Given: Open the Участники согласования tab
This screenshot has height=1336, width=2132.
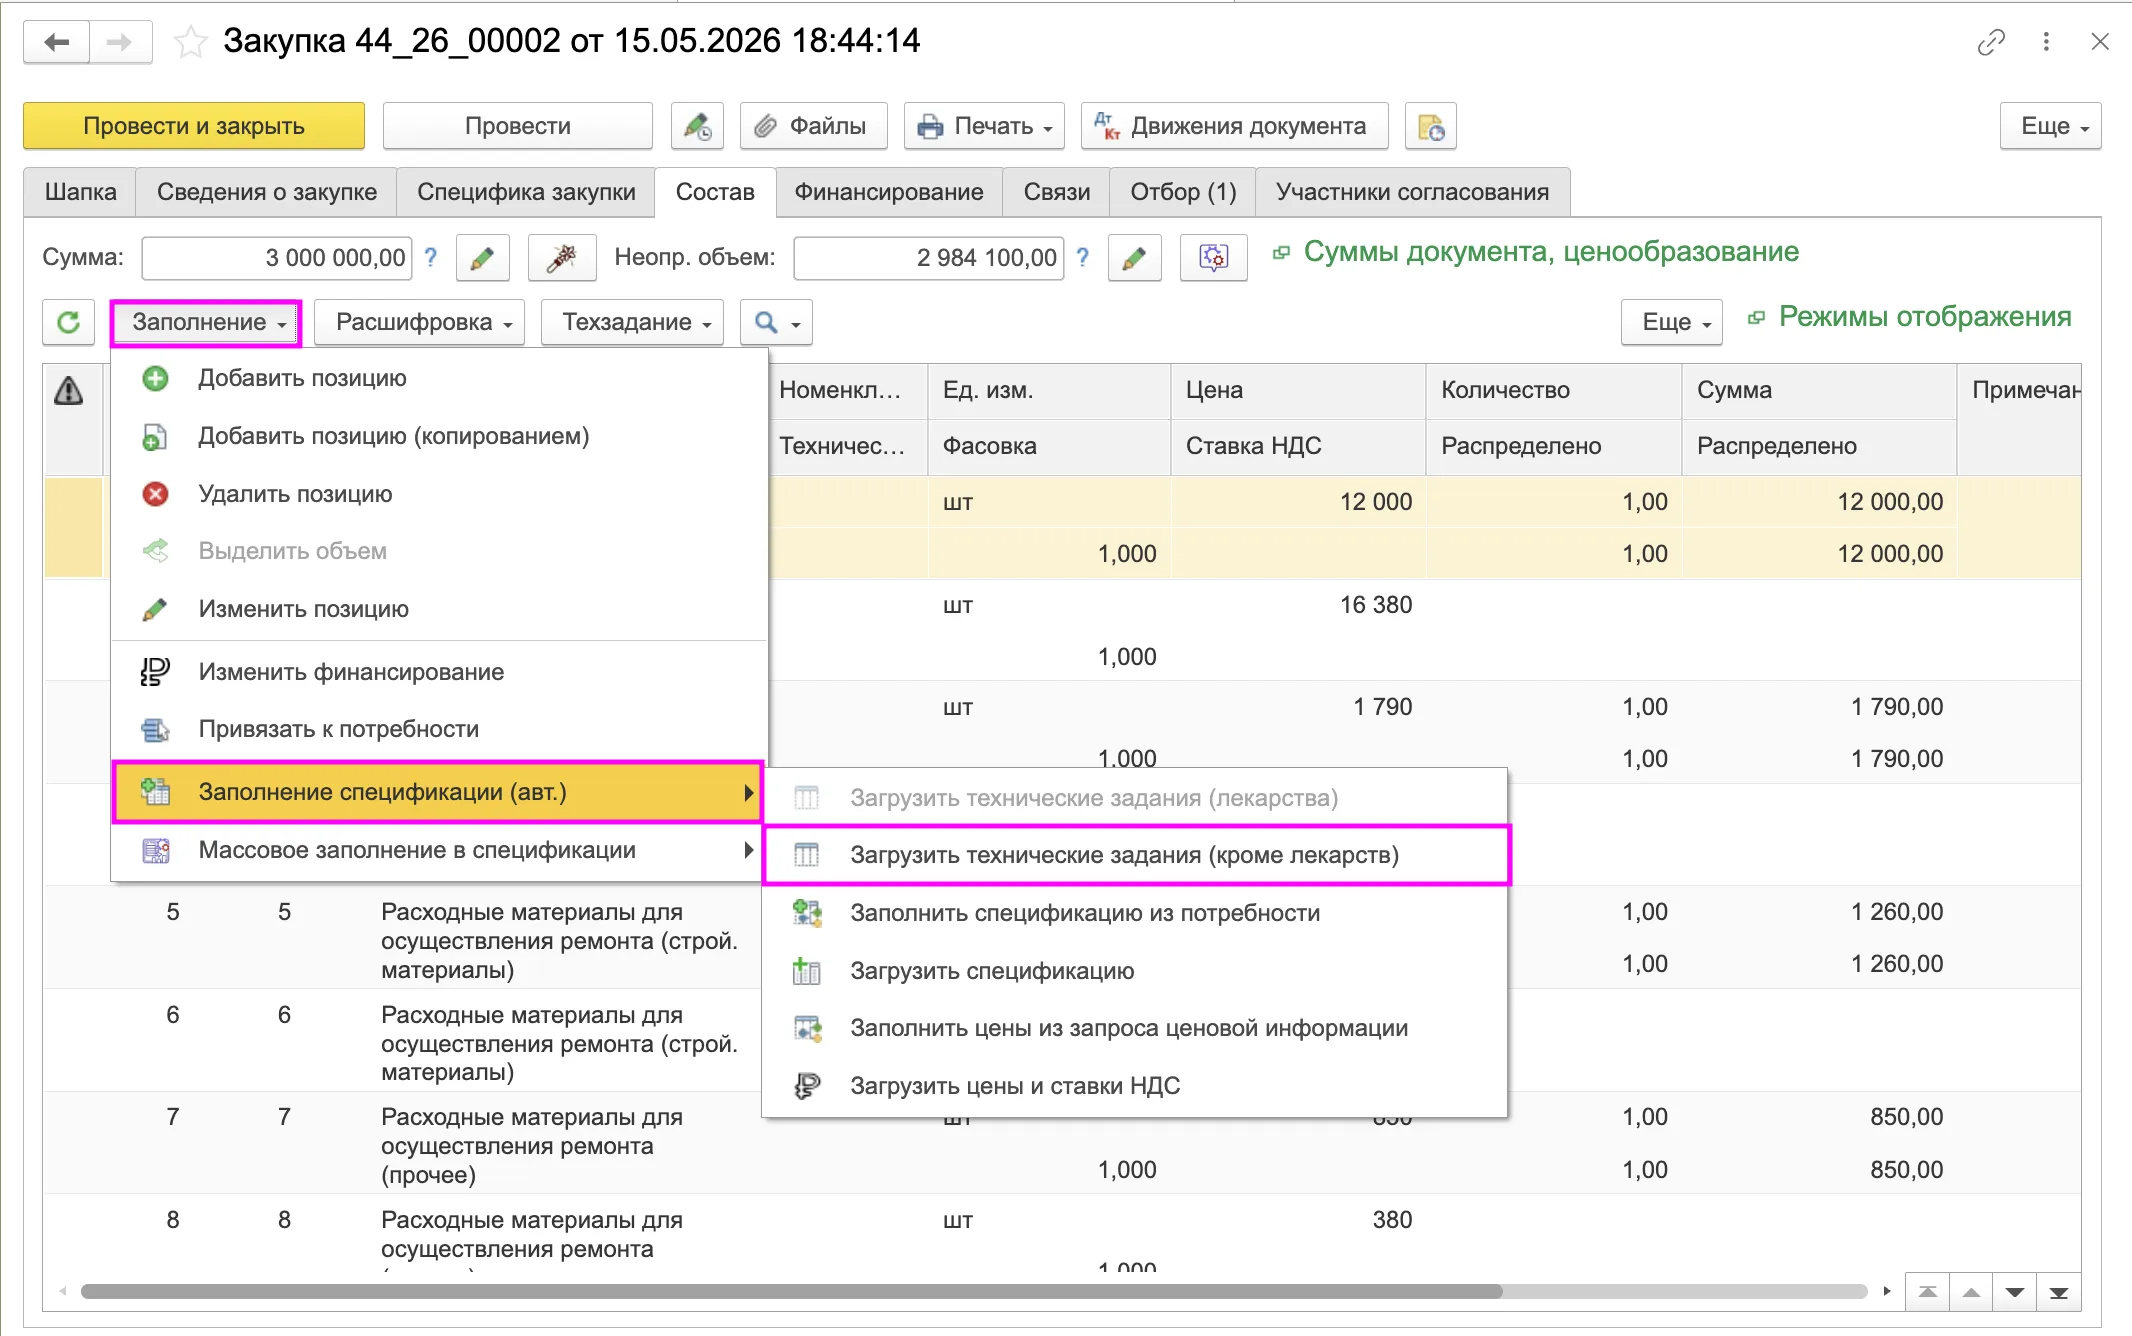Looking at the screenshot, I should (x=1412, y=192).
